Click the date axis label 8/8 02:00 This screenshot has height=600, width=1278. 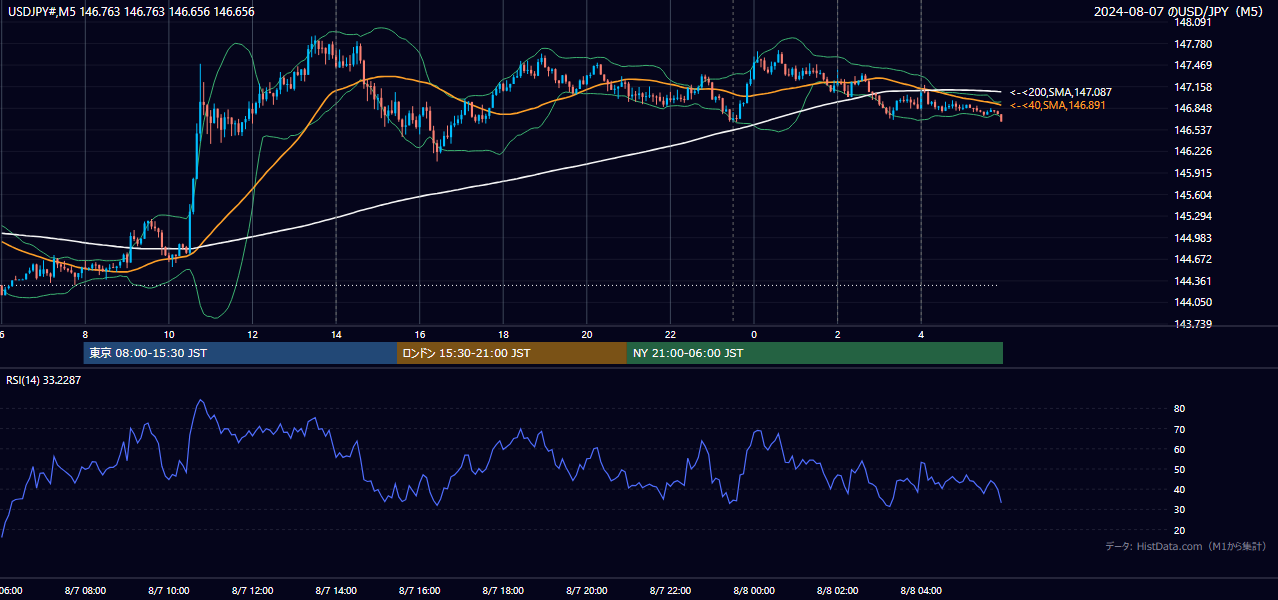pyautogui.click(x=838, y=591)
